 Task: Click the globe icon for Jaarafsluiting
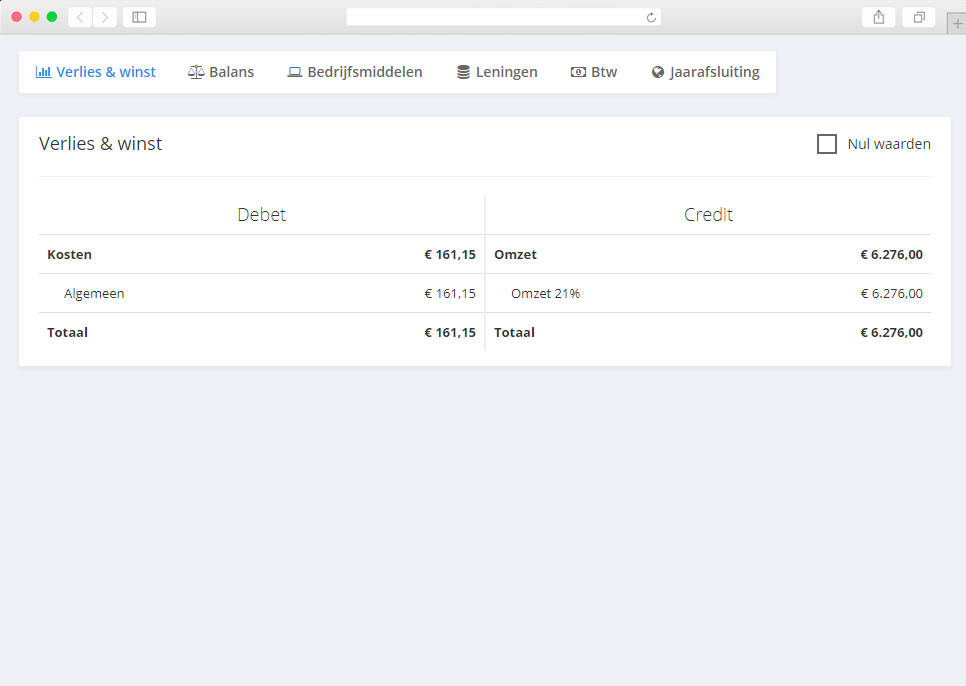pos(658,72)
